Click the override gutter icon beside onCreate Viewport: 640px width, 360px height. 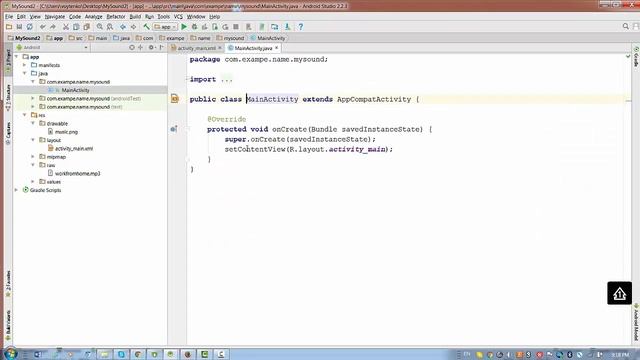coord(174,129)
